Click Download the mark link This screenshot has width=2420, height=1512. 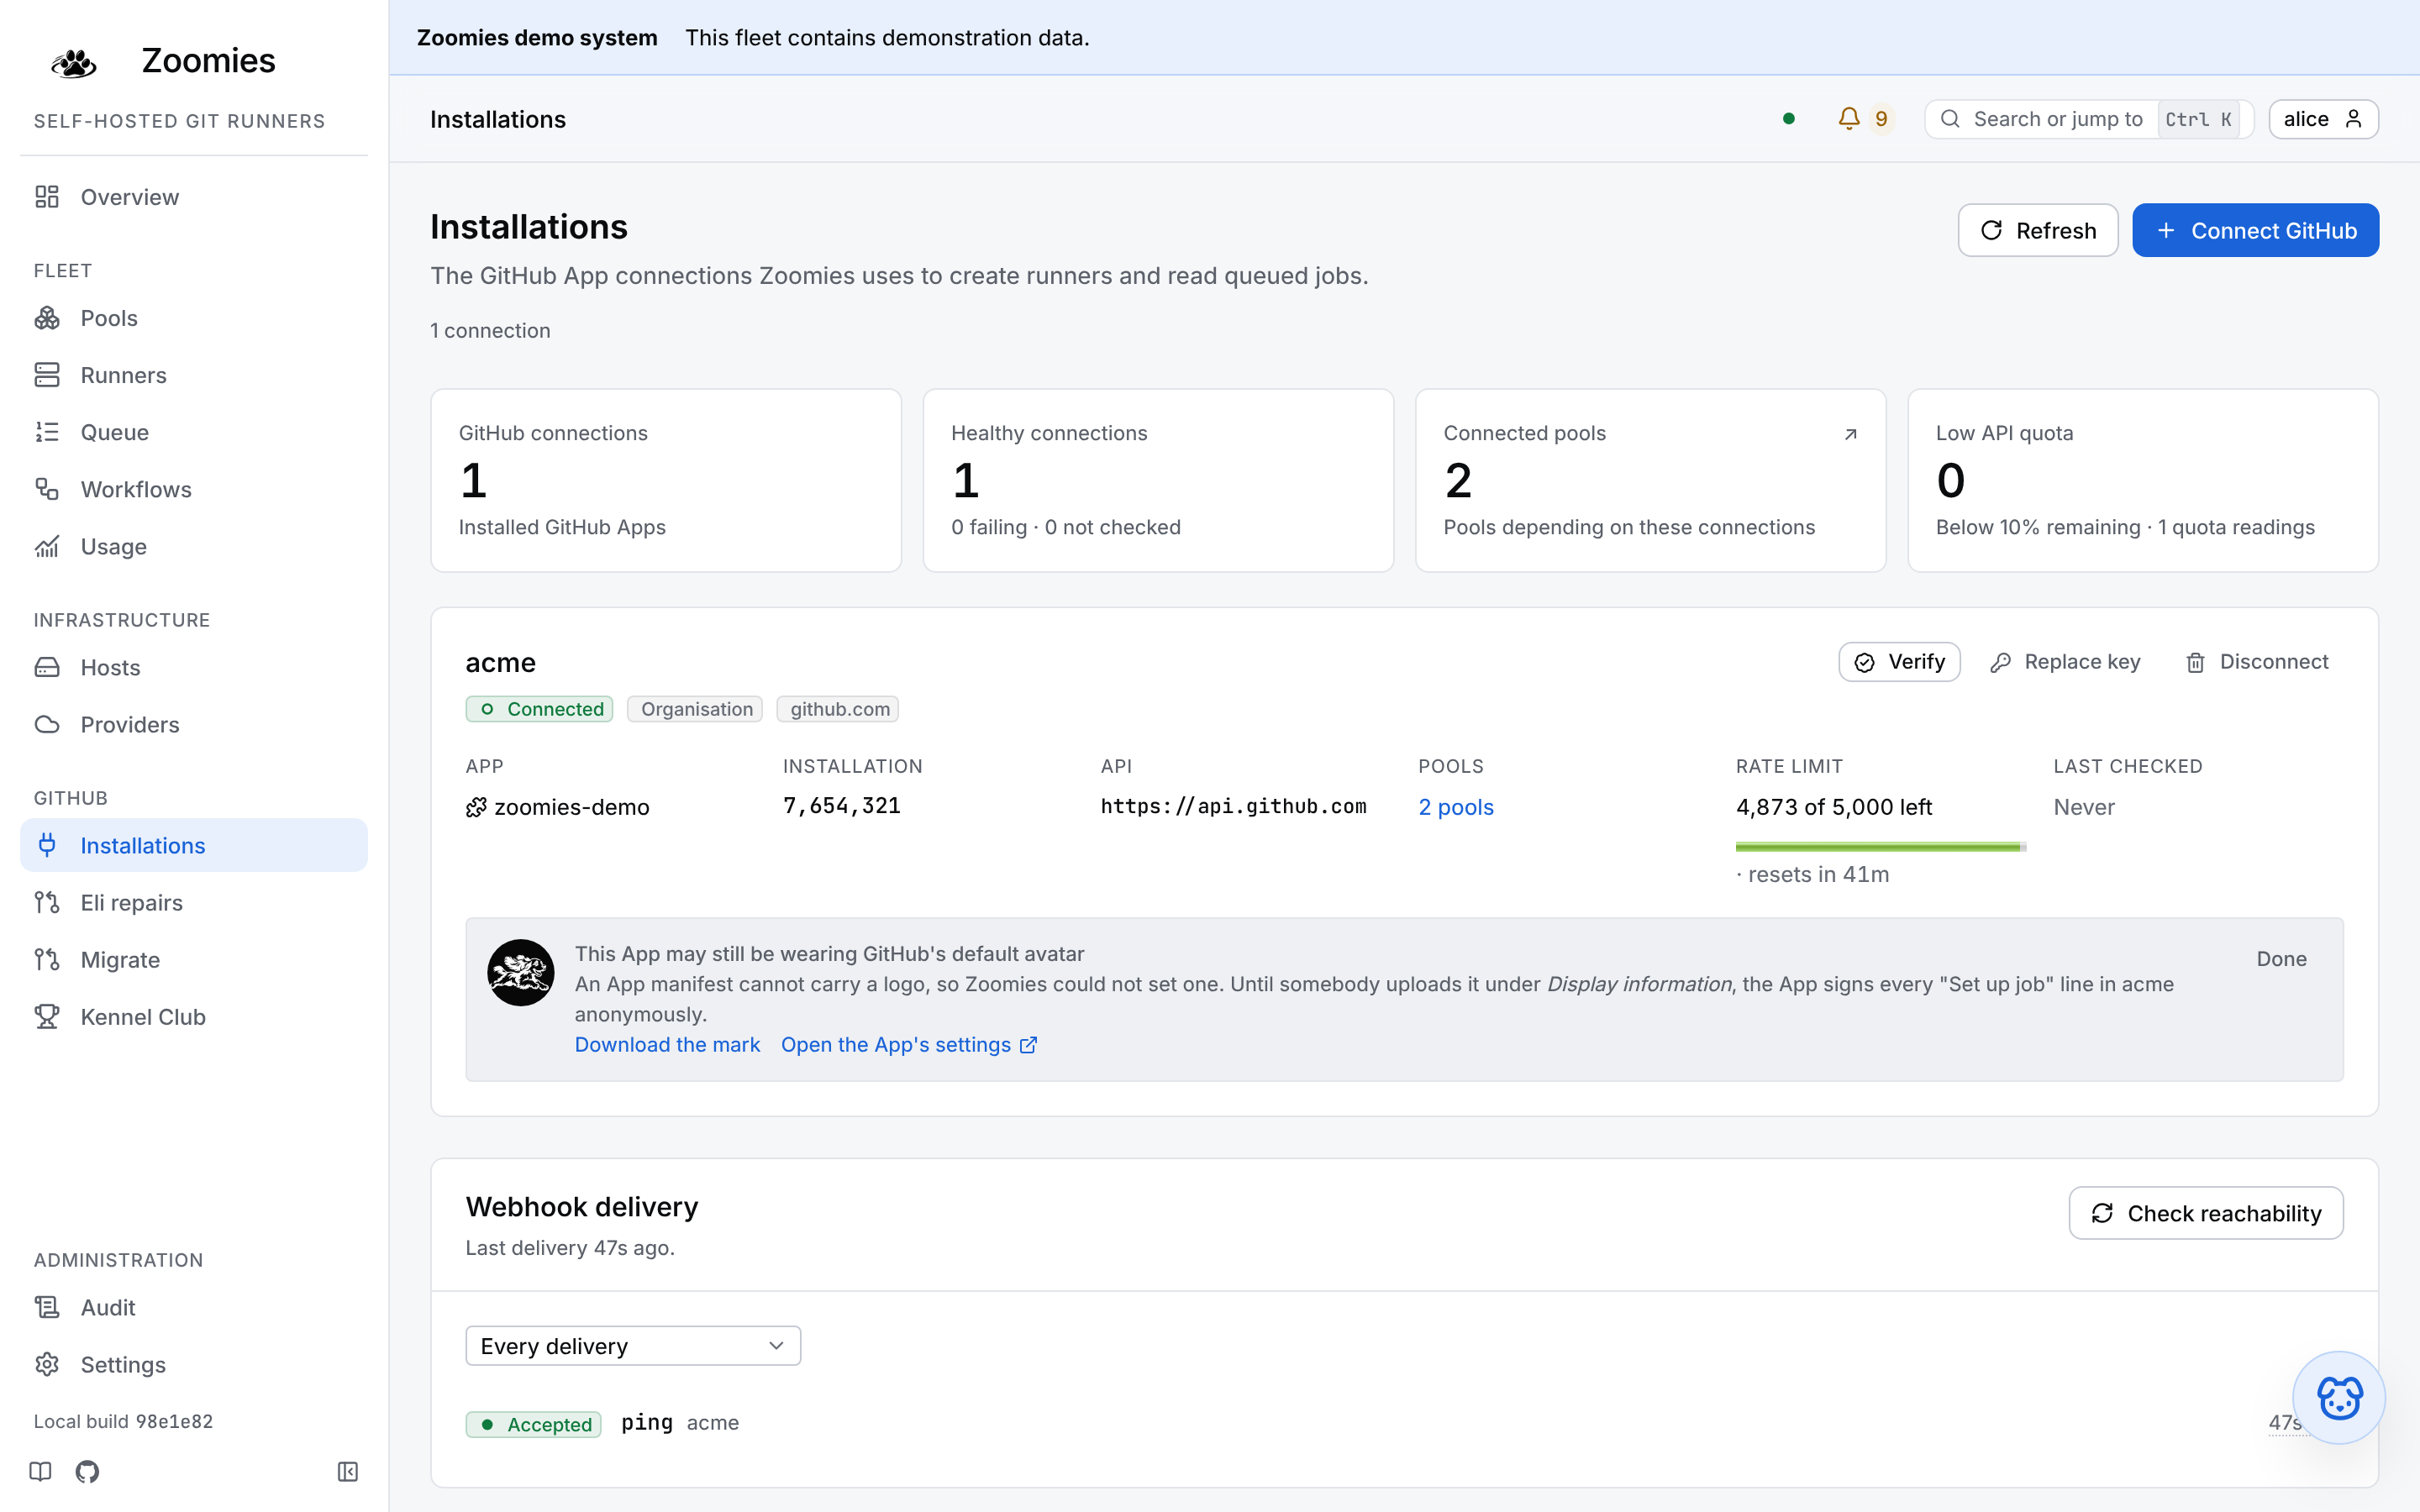[667, 1044]
